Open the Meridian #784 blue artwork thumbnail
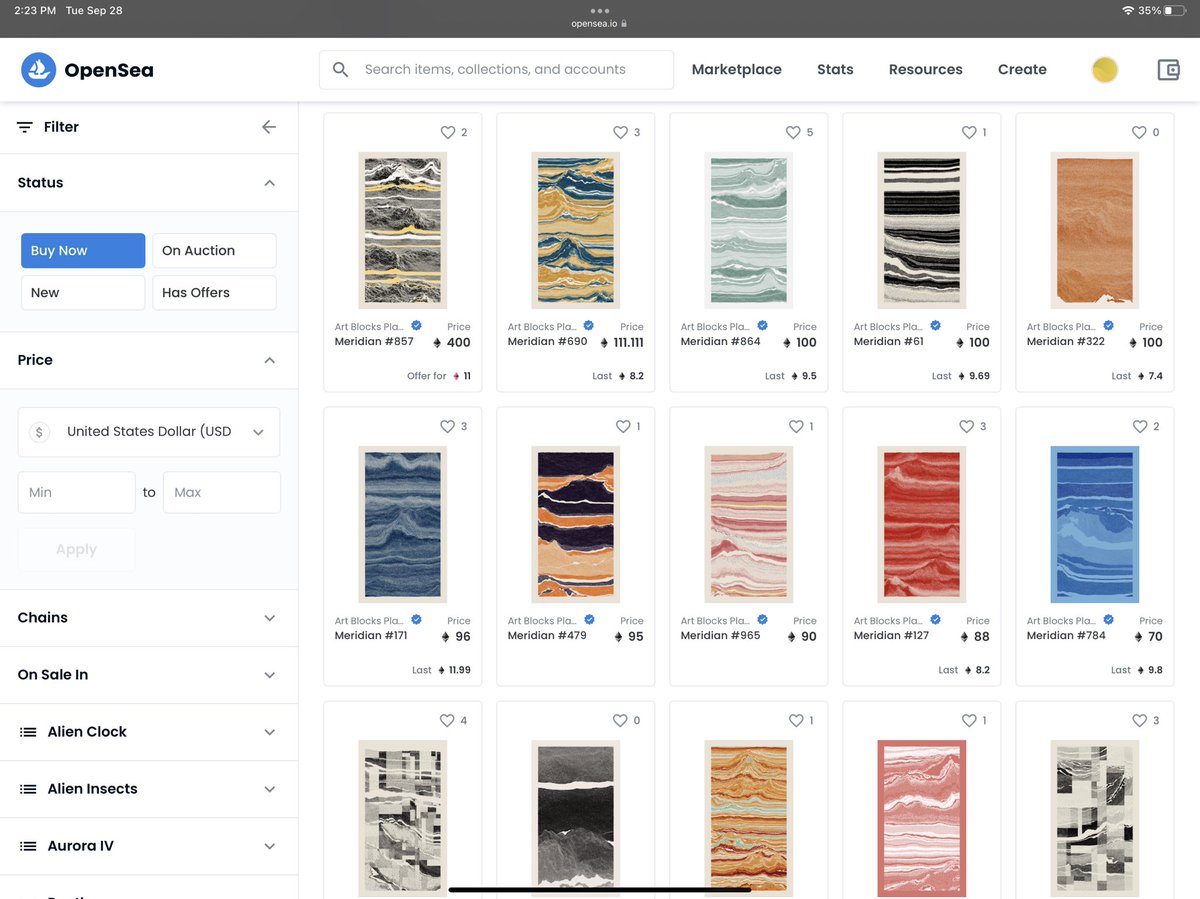Image resolution: width=1200 pixels, height=899 pixels. pos(1094,525)
